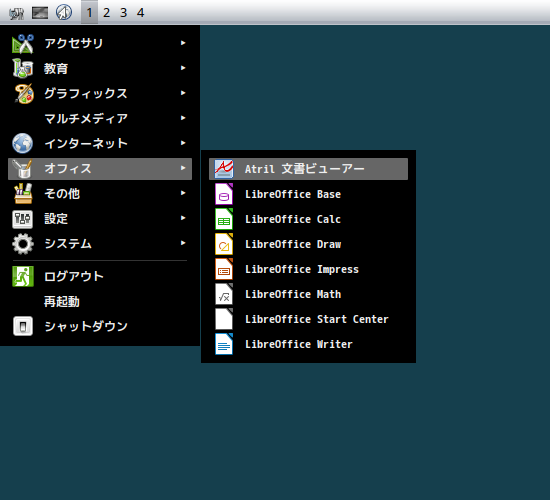Click the LibreOffice Start Center blank icon
550x500 pixels.
(x=224, y=319)
